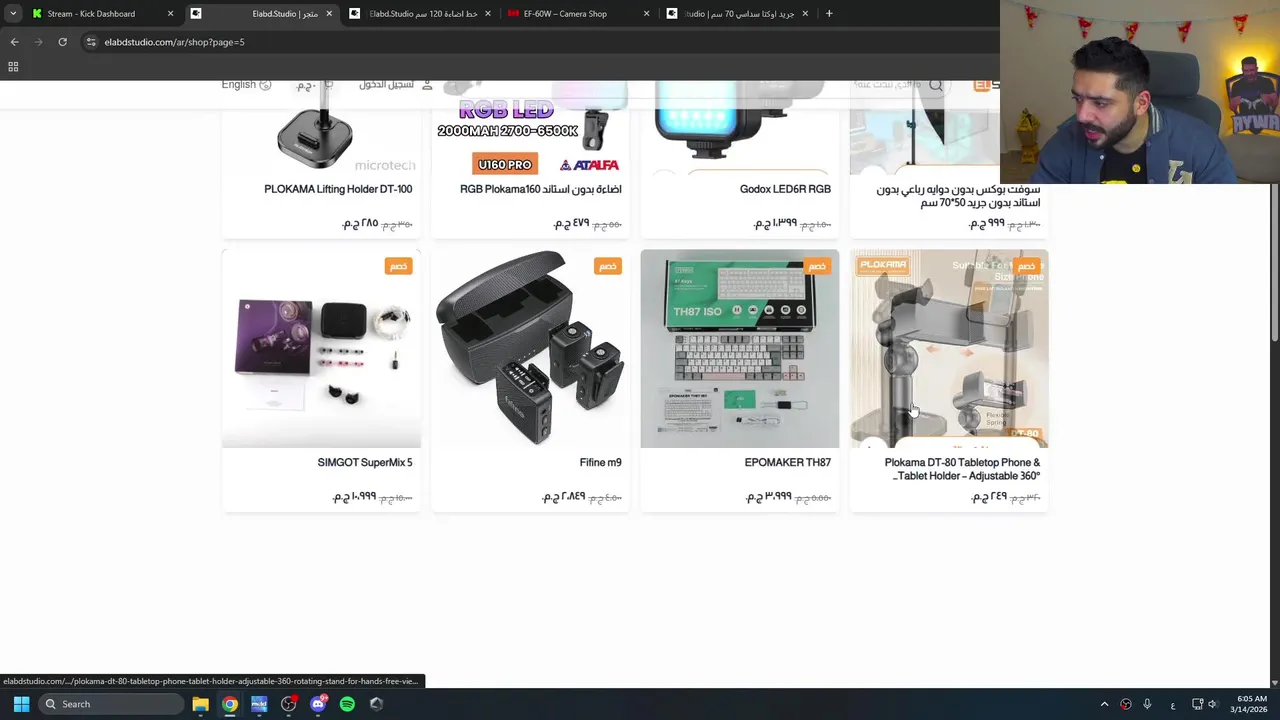Screen dimensions: 1280x720
Task: Open the Chrome tab search dropdown arrow
Action: tap(13, 14)
